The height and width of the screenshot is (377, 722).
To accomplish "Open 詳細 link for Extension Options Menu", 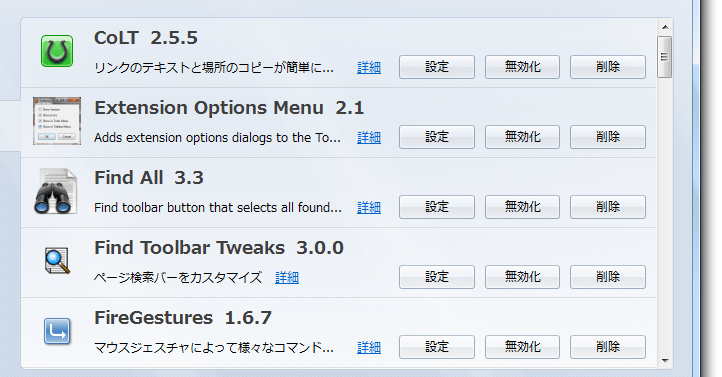I will pyautogui.click(x=369, y=138).
